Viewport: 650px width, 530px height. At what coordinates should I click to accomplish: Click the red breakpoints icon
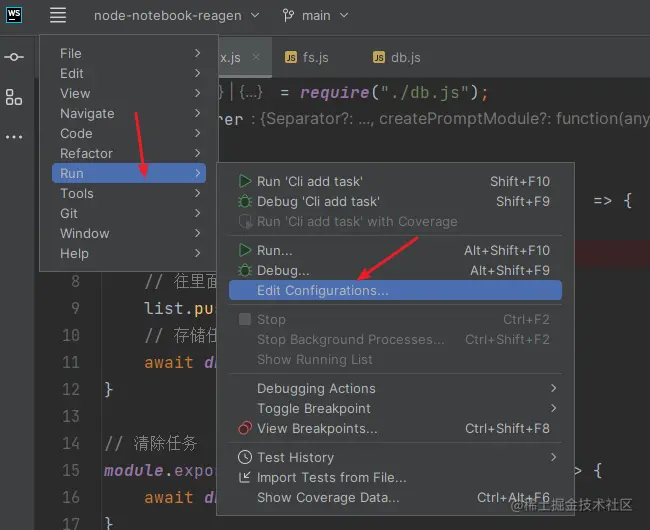point(245,428)
